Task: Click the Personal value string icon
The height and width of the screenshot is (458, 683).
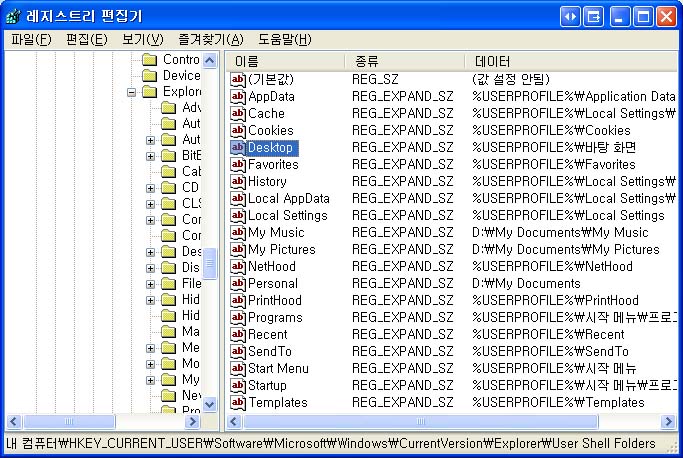Action: [x=237, y=283]
